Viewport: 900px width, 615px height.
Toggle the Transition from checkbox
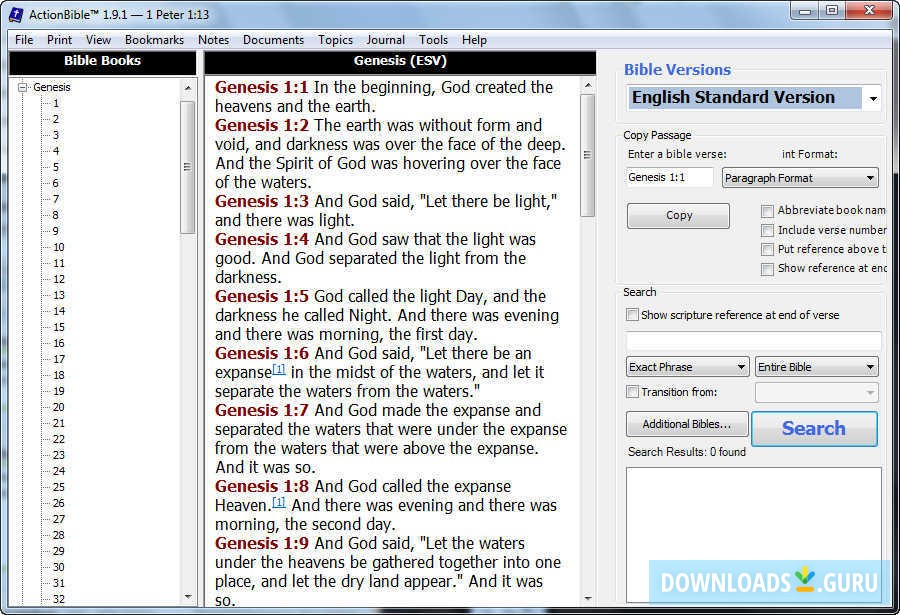tap(632, 391)
